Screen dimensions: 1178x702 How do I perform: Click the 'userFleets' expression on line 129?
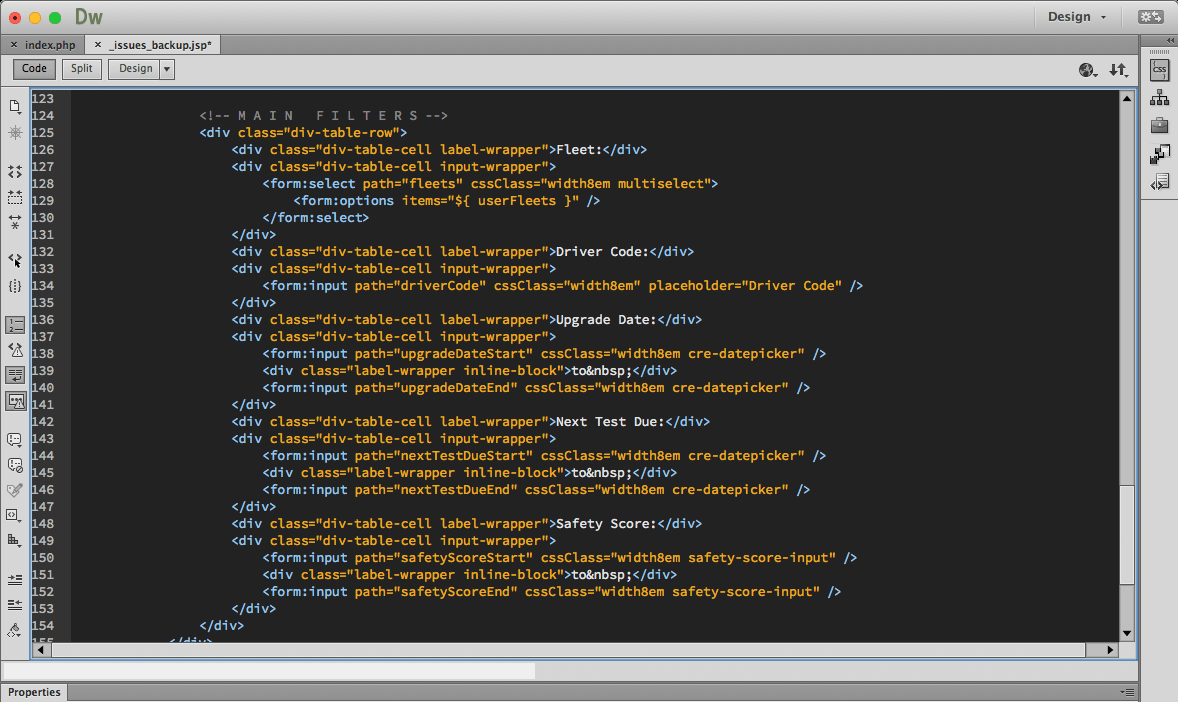517,201
